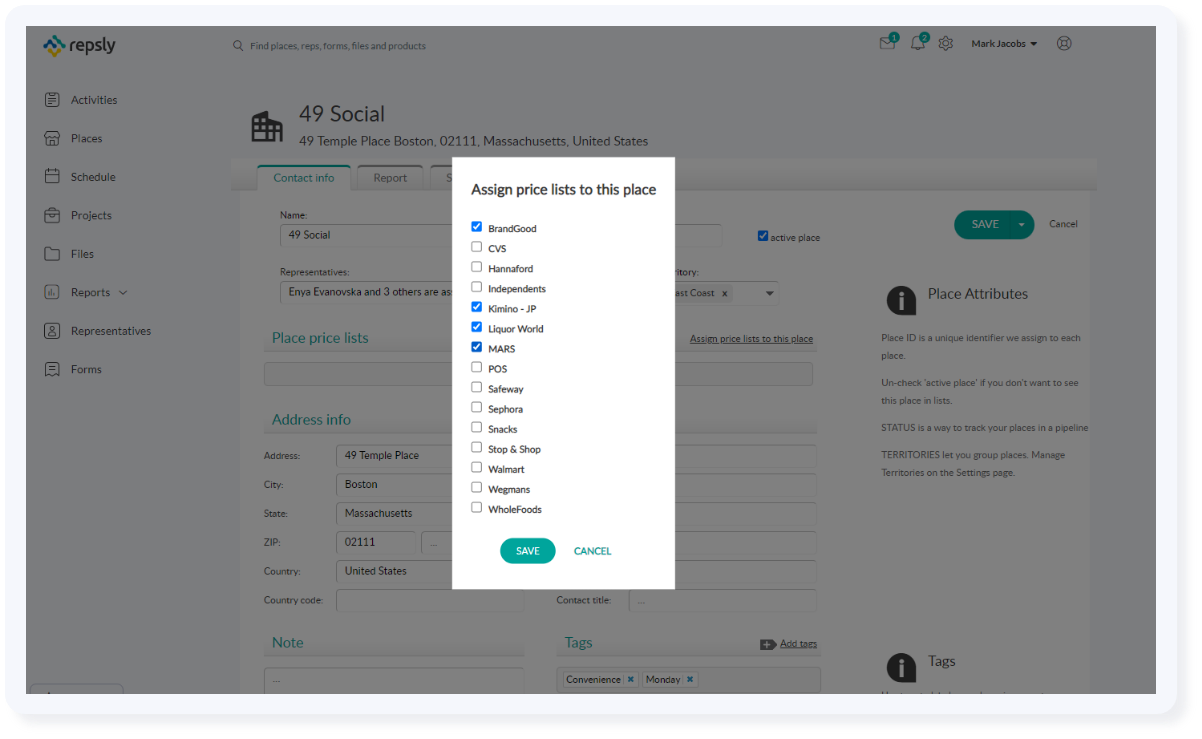Click the Repsly logo
The height and width of the screenshot is (739, 1202).
(x=79, y=45)
